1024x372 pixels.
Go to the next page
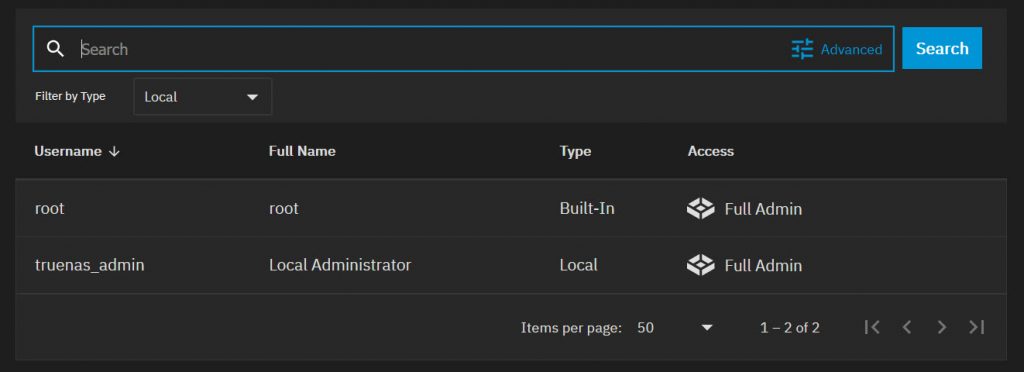(x=941, y=327)
